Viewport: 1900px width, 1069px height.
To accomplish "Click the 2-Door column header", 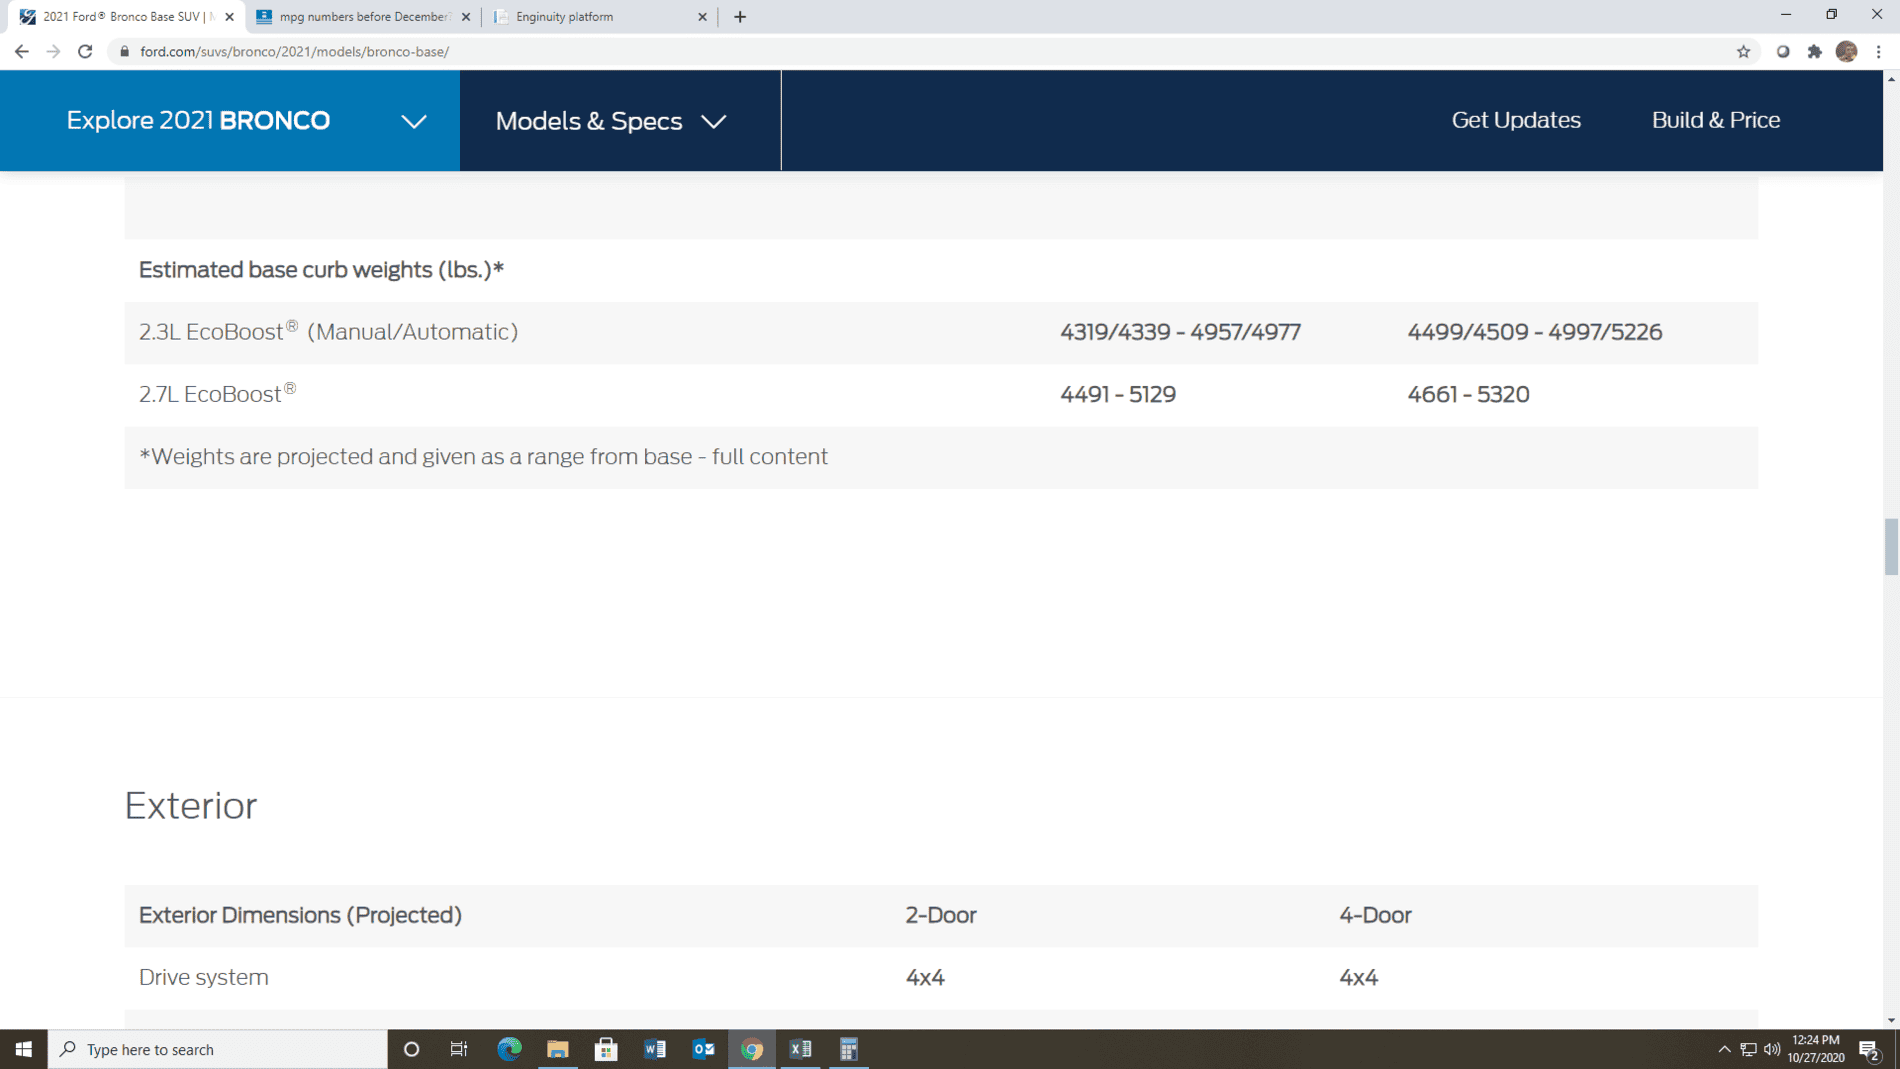I will point(941,915).
